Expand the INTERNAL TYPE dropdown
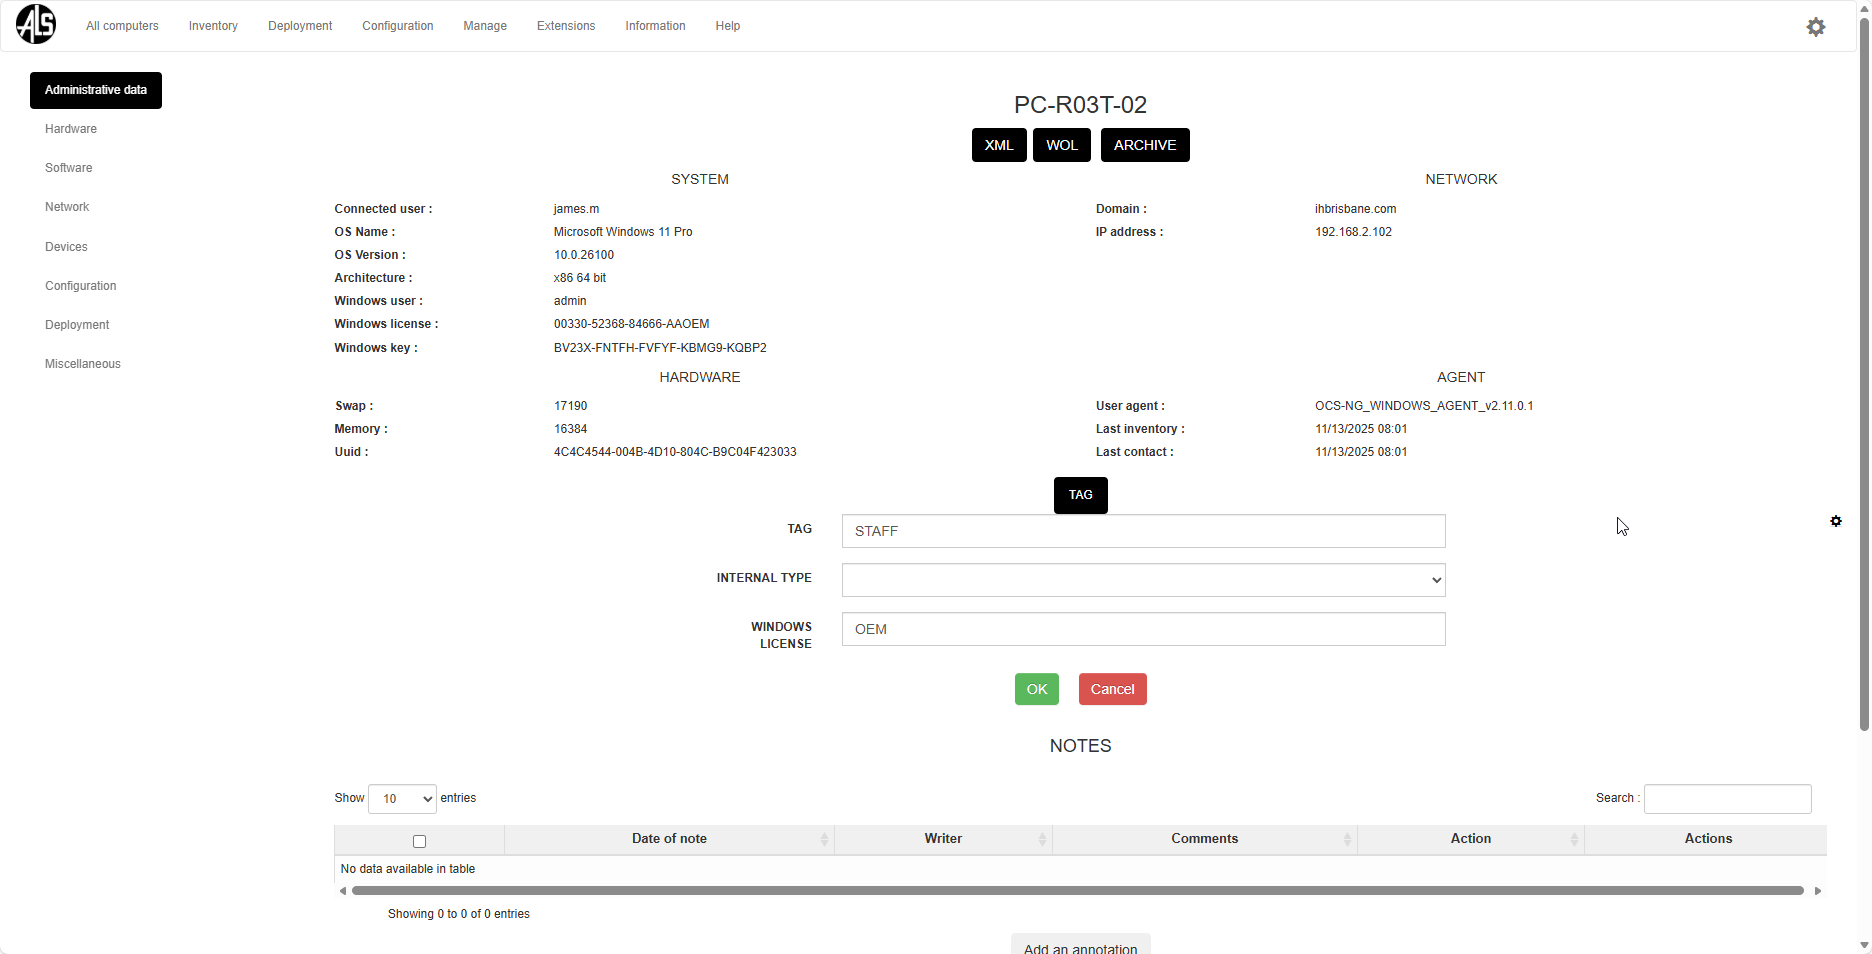The image size is (1872, 954). (x=1143, y=580)
